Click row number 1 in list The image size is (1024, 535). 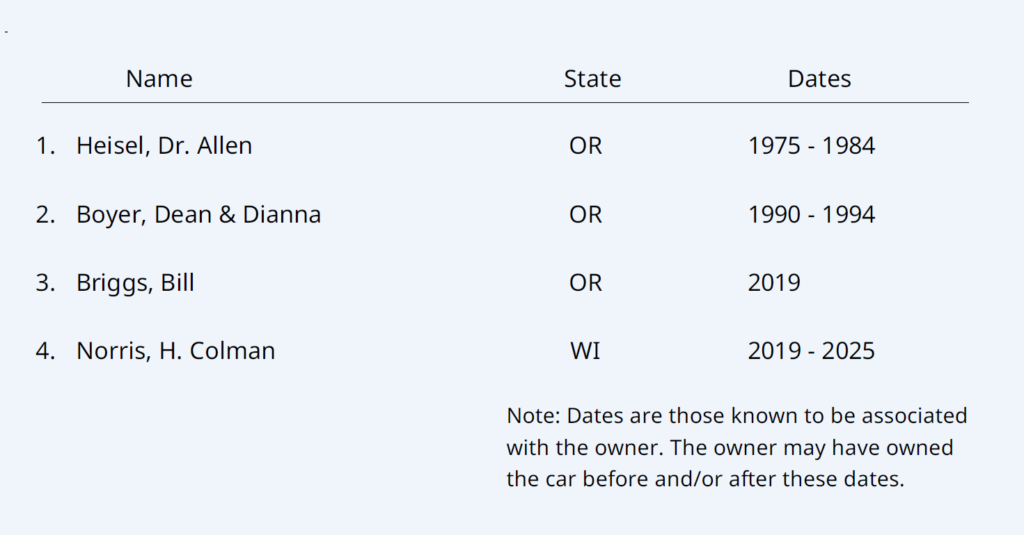pos(45,146)
